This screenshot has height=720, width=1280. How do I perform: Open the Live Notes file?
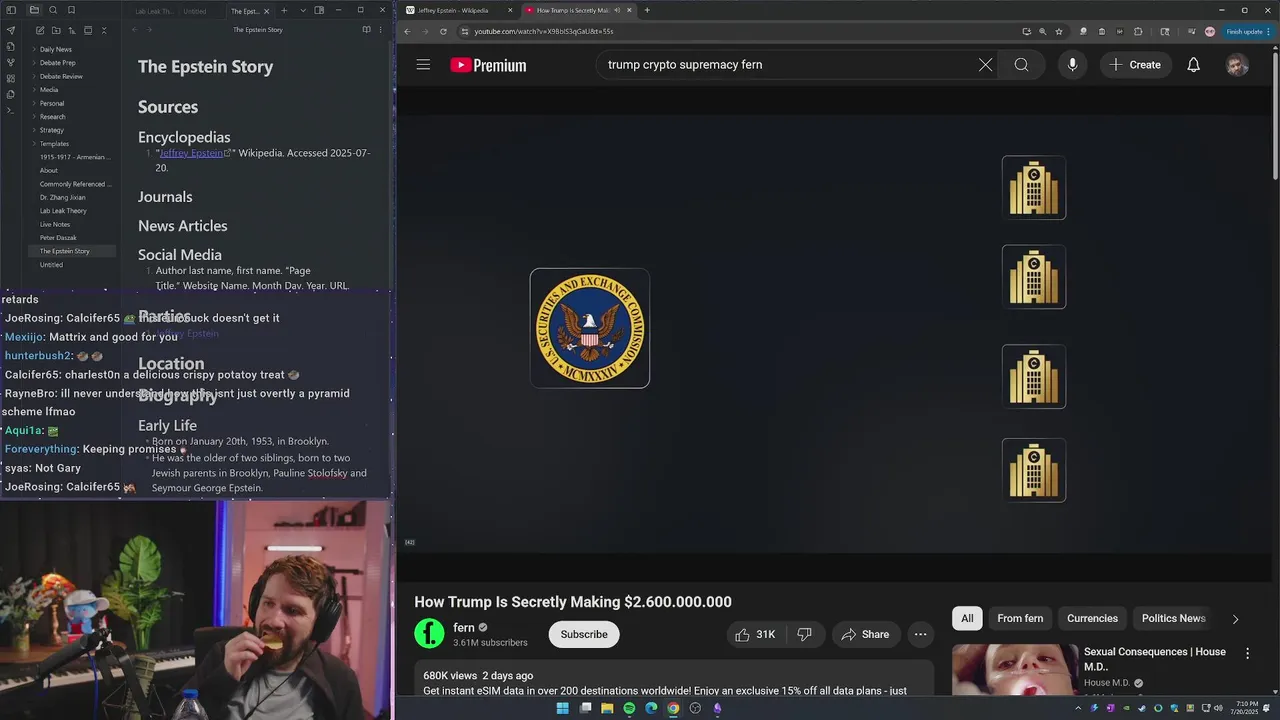[55, 224]
